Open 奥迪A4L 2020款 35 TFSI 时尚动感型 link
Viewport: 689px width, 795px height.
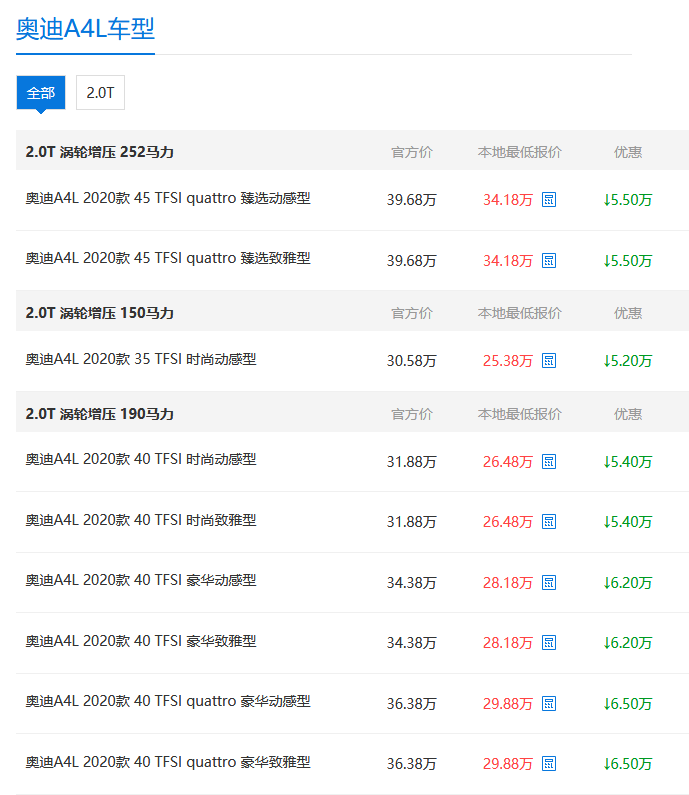[x=141, y=359]
